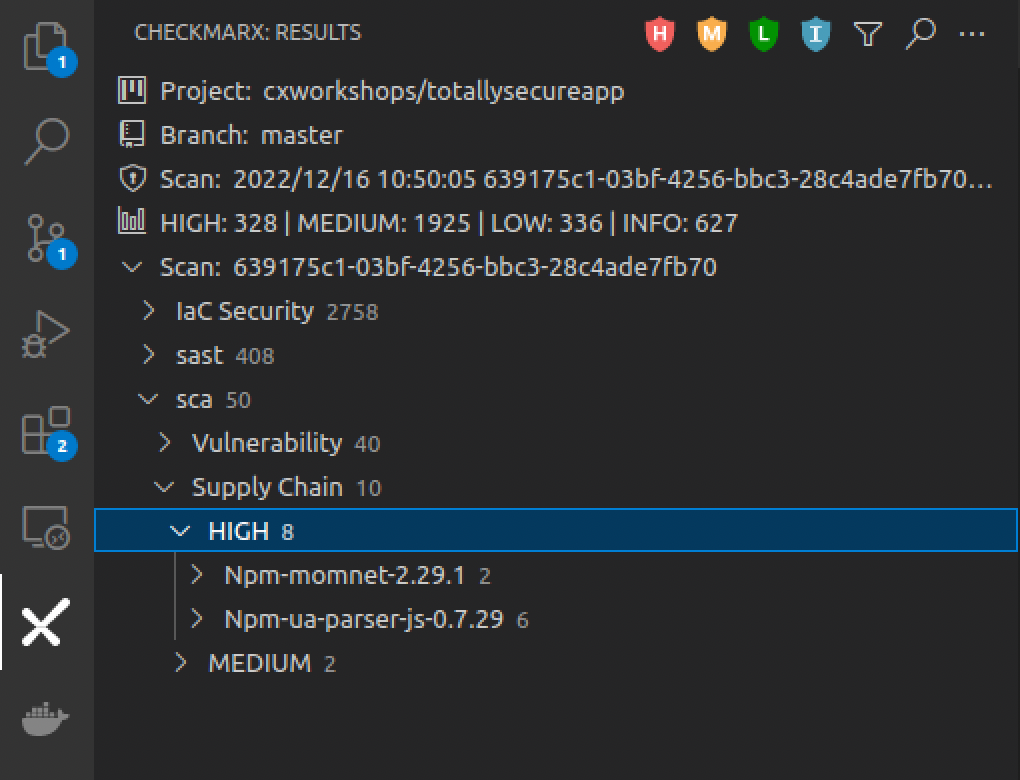Open Source Control view with one change

(47, 239)
